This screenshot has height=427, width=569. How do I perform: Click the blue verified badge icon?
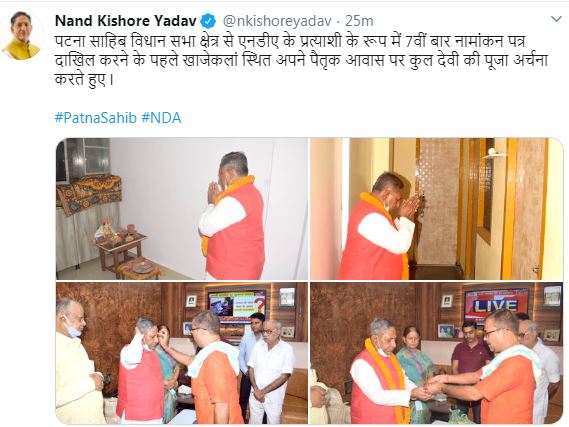208,21
